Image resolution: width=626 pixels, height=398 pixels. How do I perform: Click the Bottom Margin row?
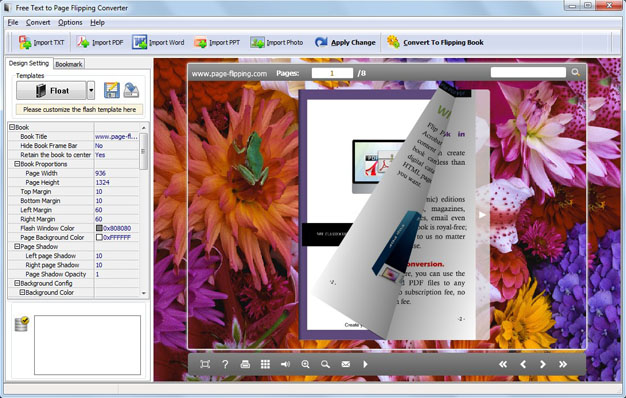[73, 200]
